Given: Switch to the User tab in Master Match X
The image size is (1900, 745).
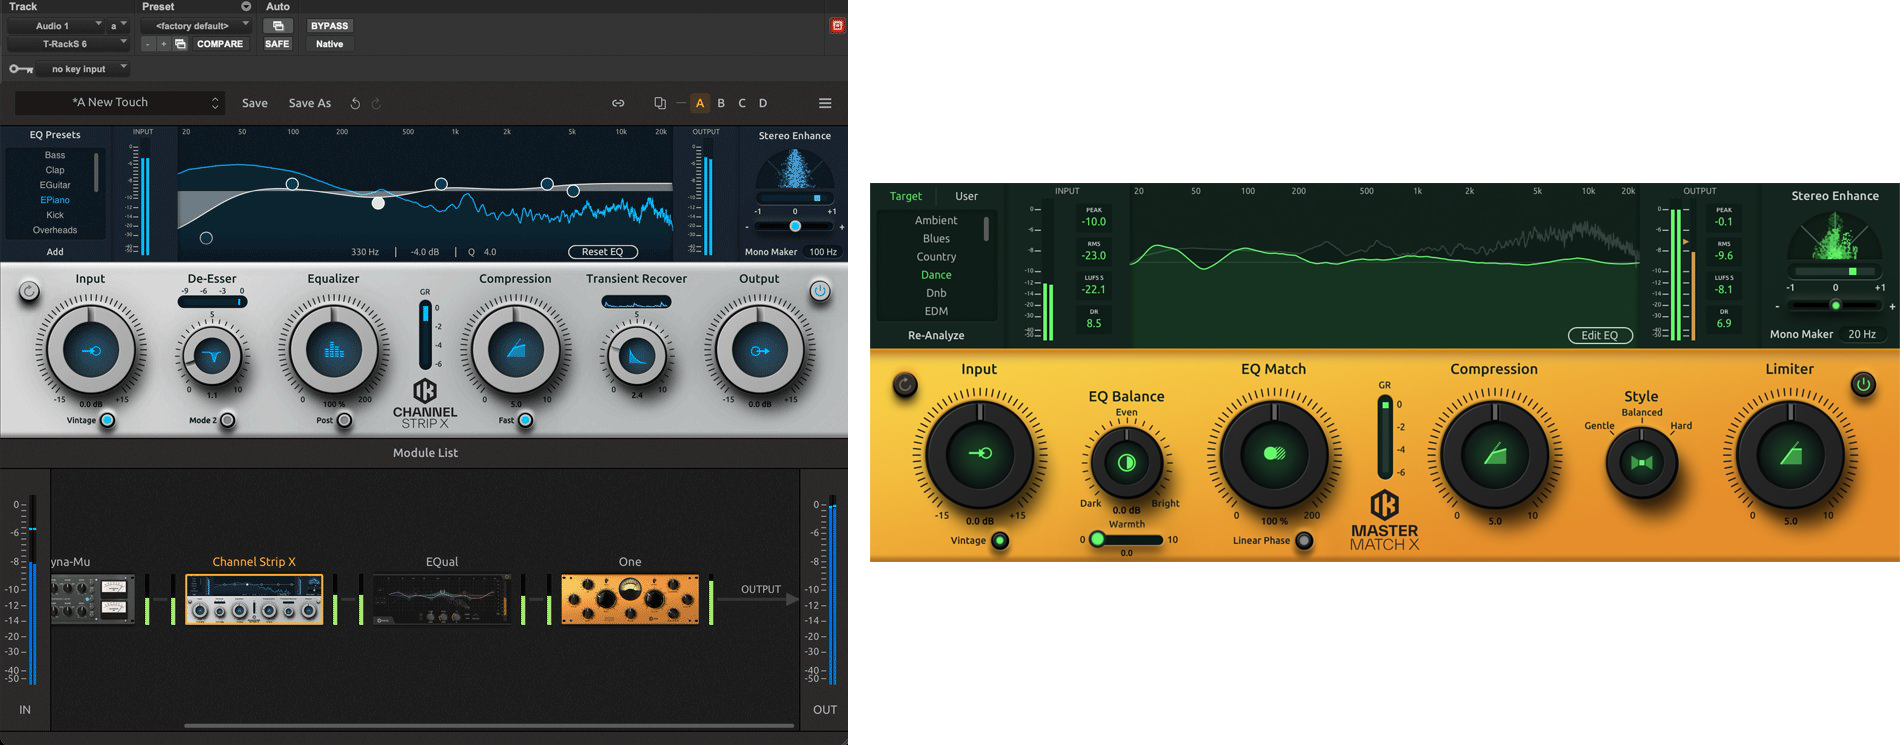Looking at the screenshot, I should tap(966, 196).
